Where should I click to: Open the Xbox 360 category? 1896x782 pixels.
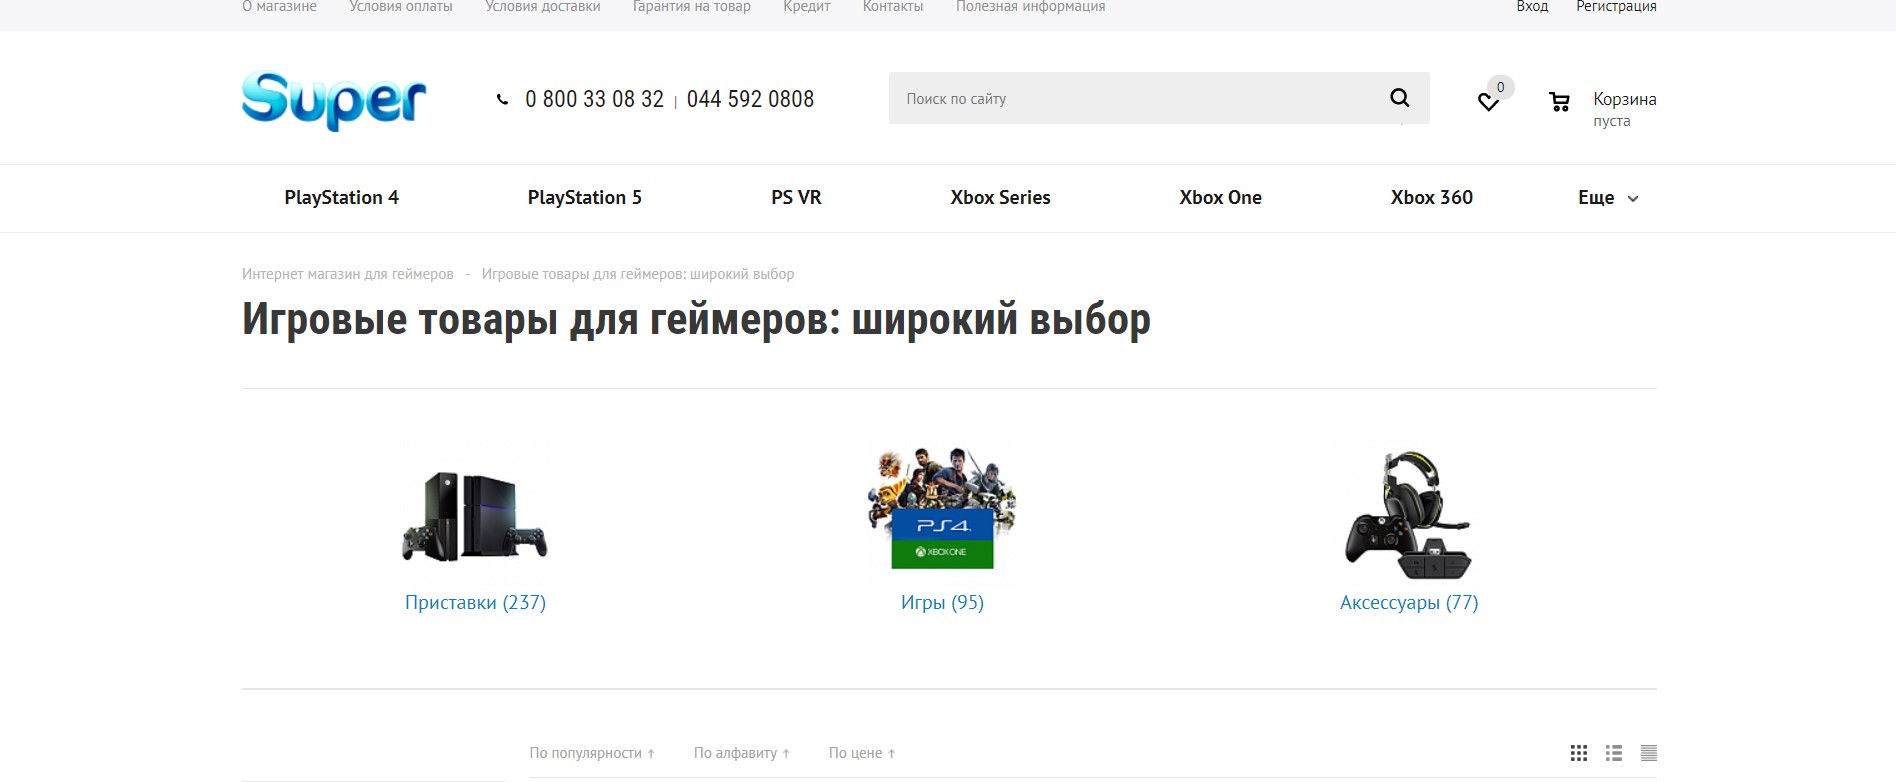1431,198
